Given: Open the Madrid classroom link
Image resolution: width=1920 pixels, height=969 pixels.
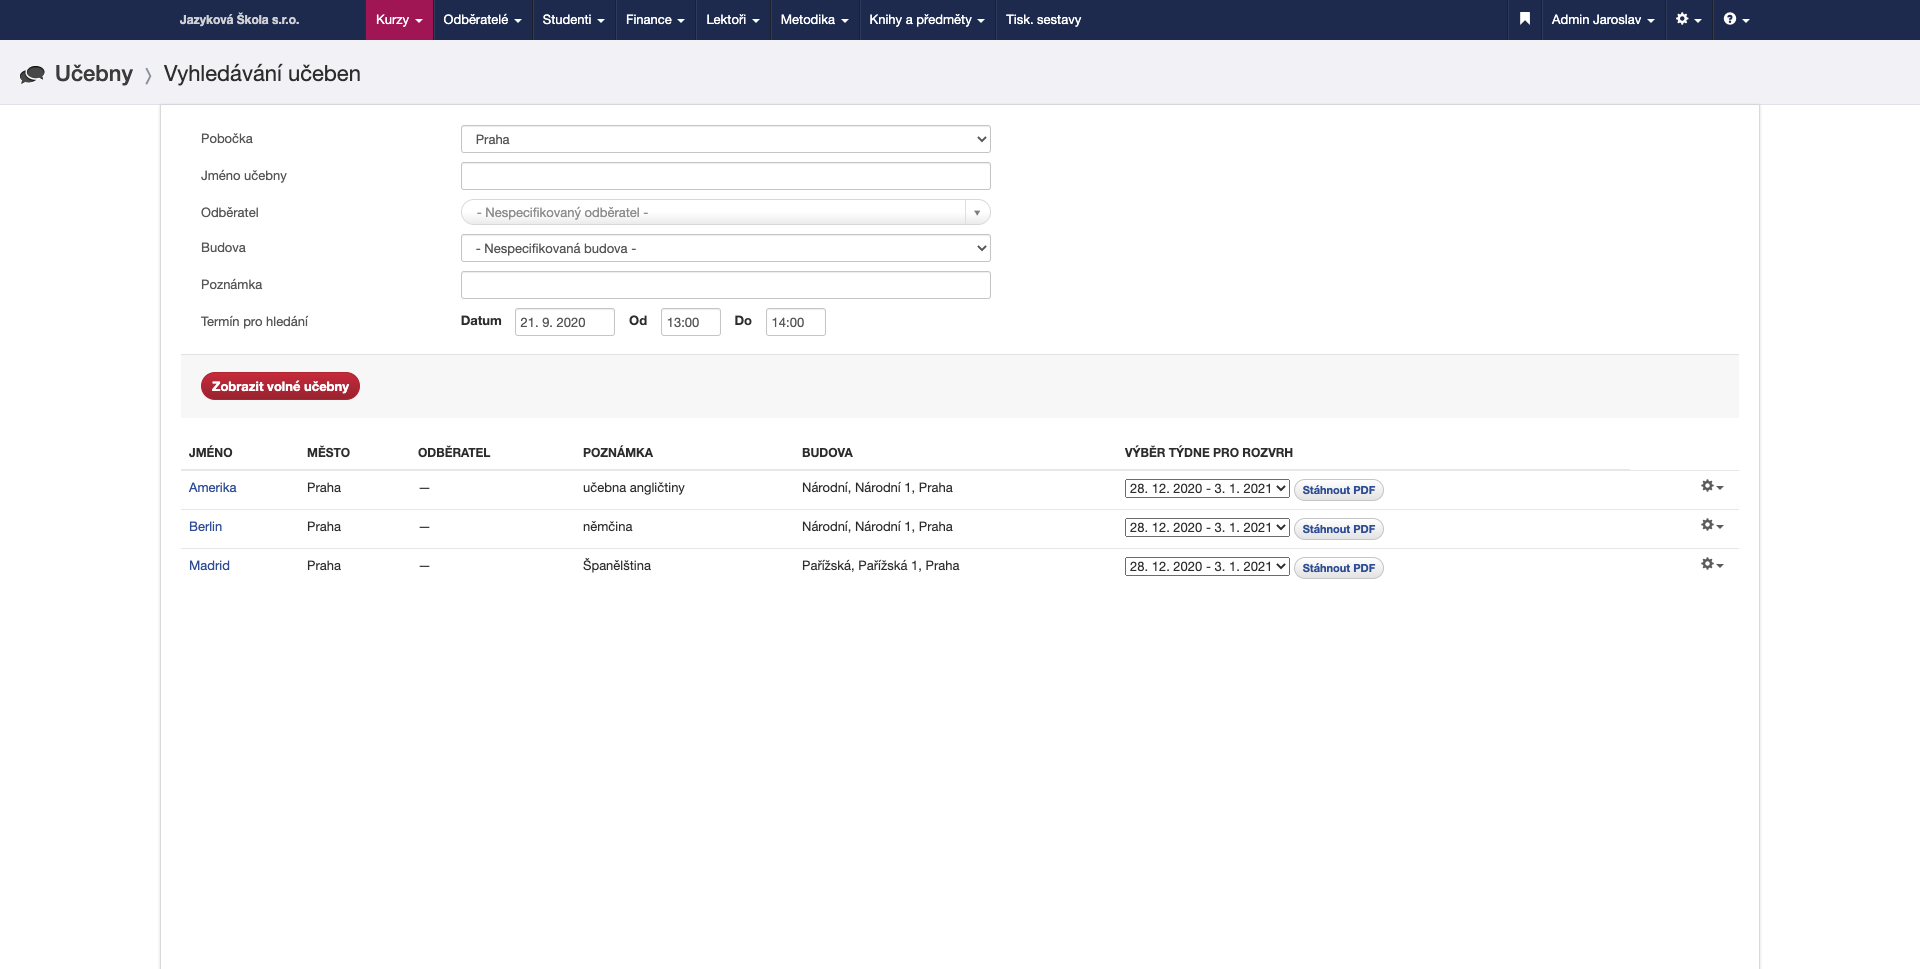Looking at the screenshot, I should (209, 566).
